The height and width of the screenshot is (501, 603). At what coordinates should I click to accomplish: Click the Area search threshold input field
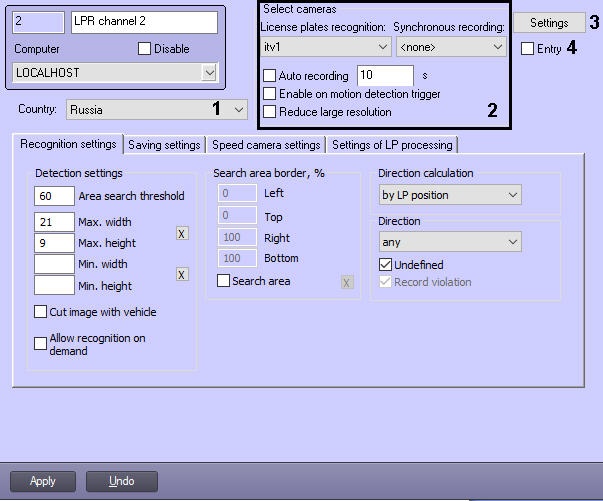[x=54, y=196]
